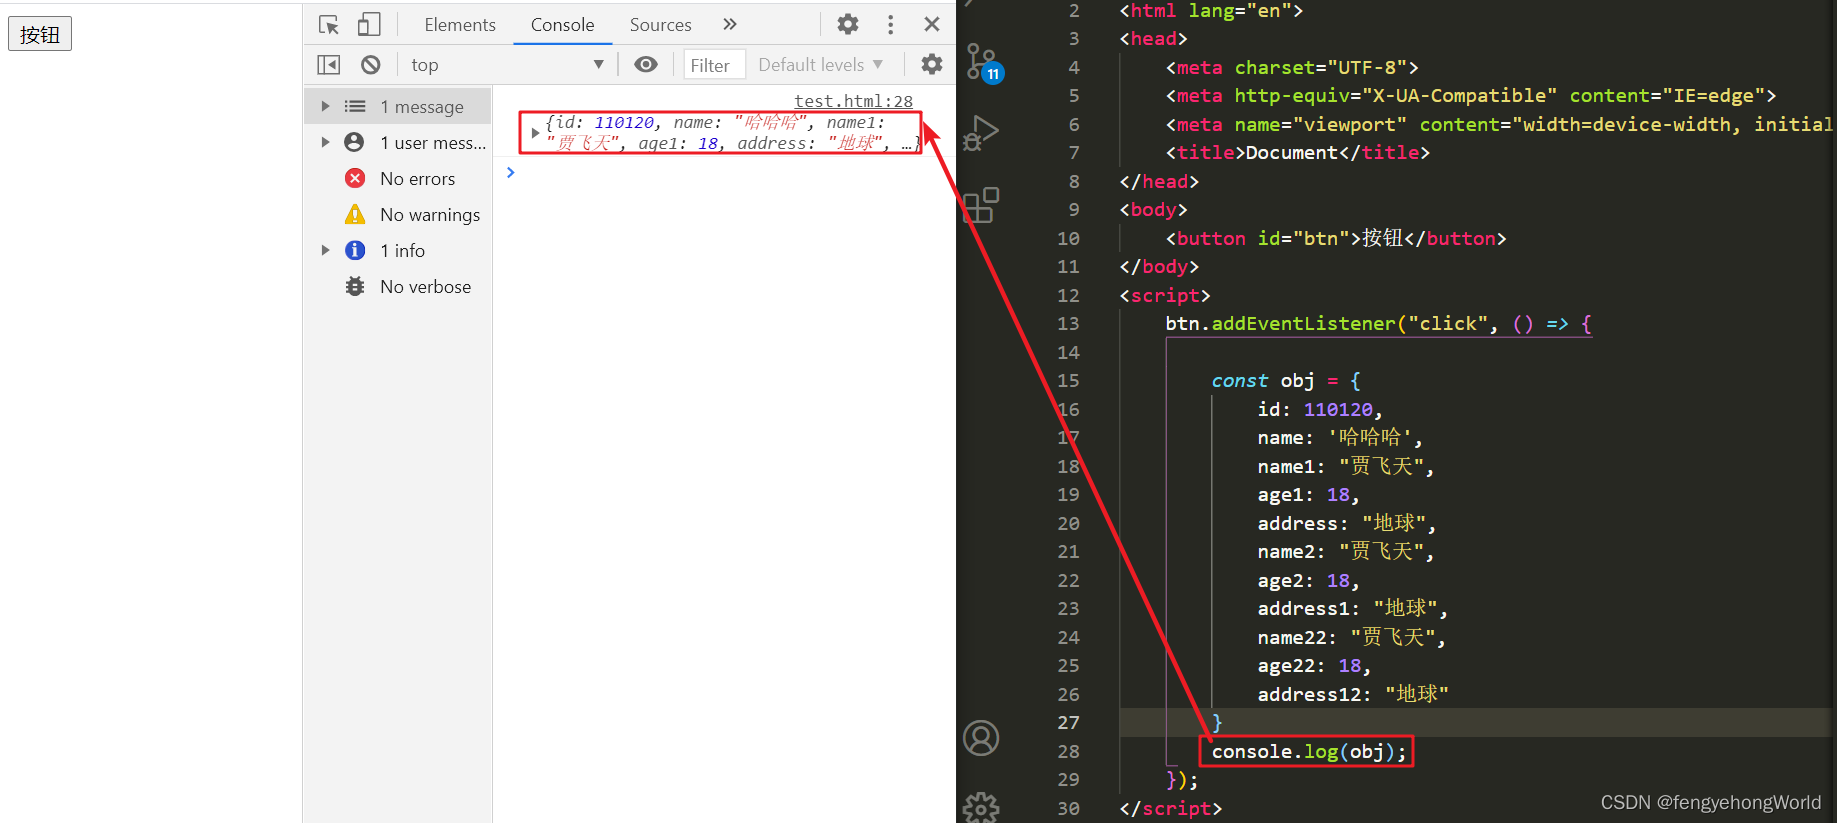The width and height of the screenshot is (1837, 823).
Task: Click the verbose bug icon
Action: click(355, 286)
